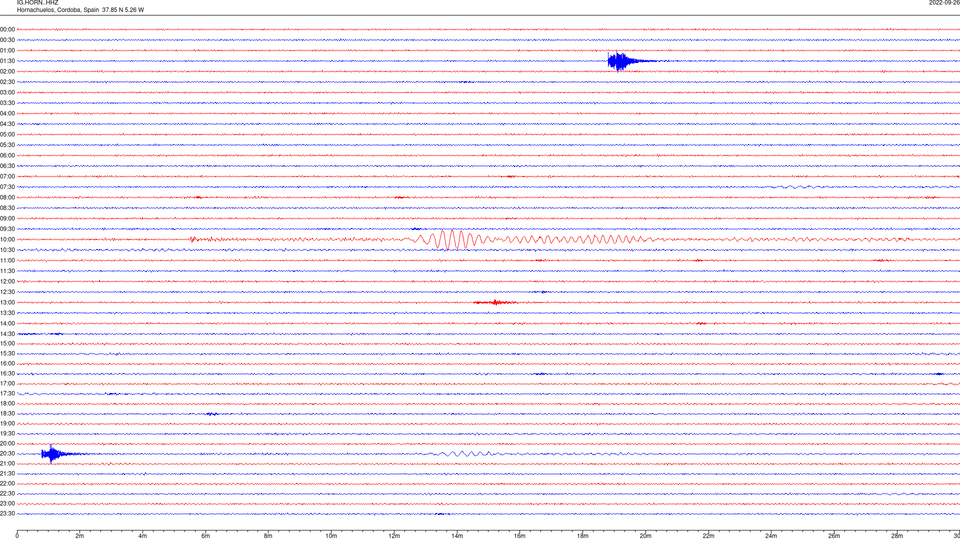Click the 14m axis tick label

[457, 536]
